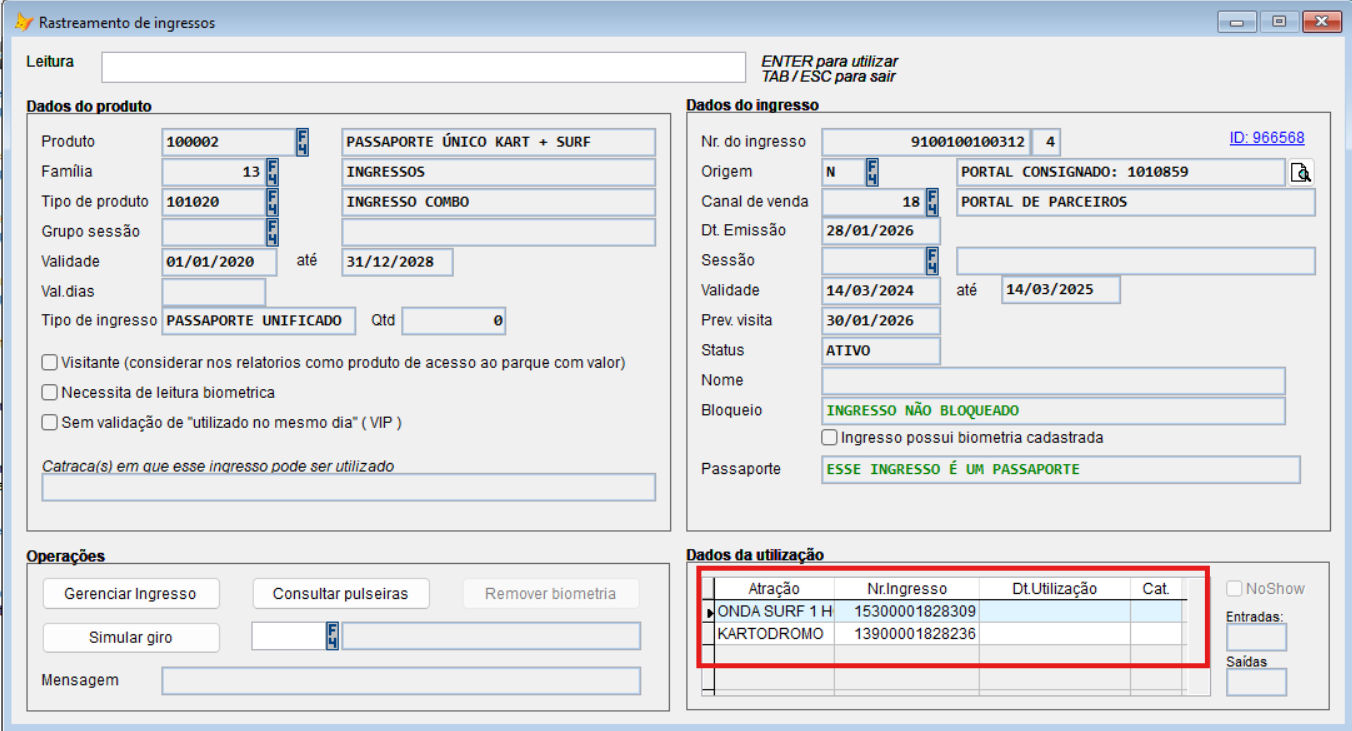Viewport: 1352px width, 731px height.
Task: Toggle Sem validação de utilizado no mesmo dia
Action: tap(49, 423)
